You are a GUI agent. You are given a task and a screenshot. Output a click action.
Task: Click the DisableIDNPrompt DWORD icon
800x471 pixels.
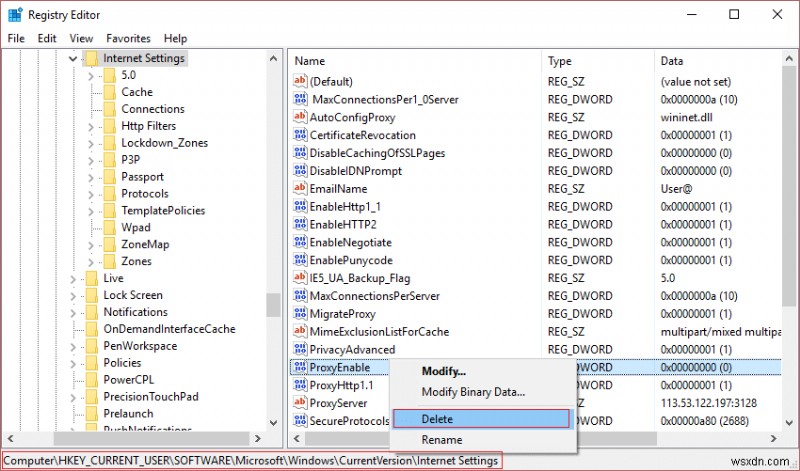point(300,170)
